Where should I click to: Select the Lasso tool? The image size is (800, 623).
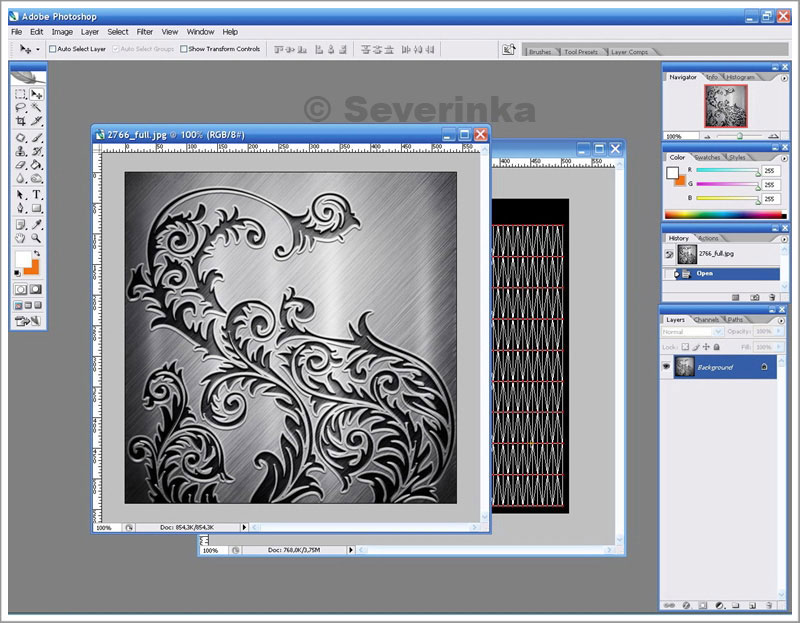[20, 107]
